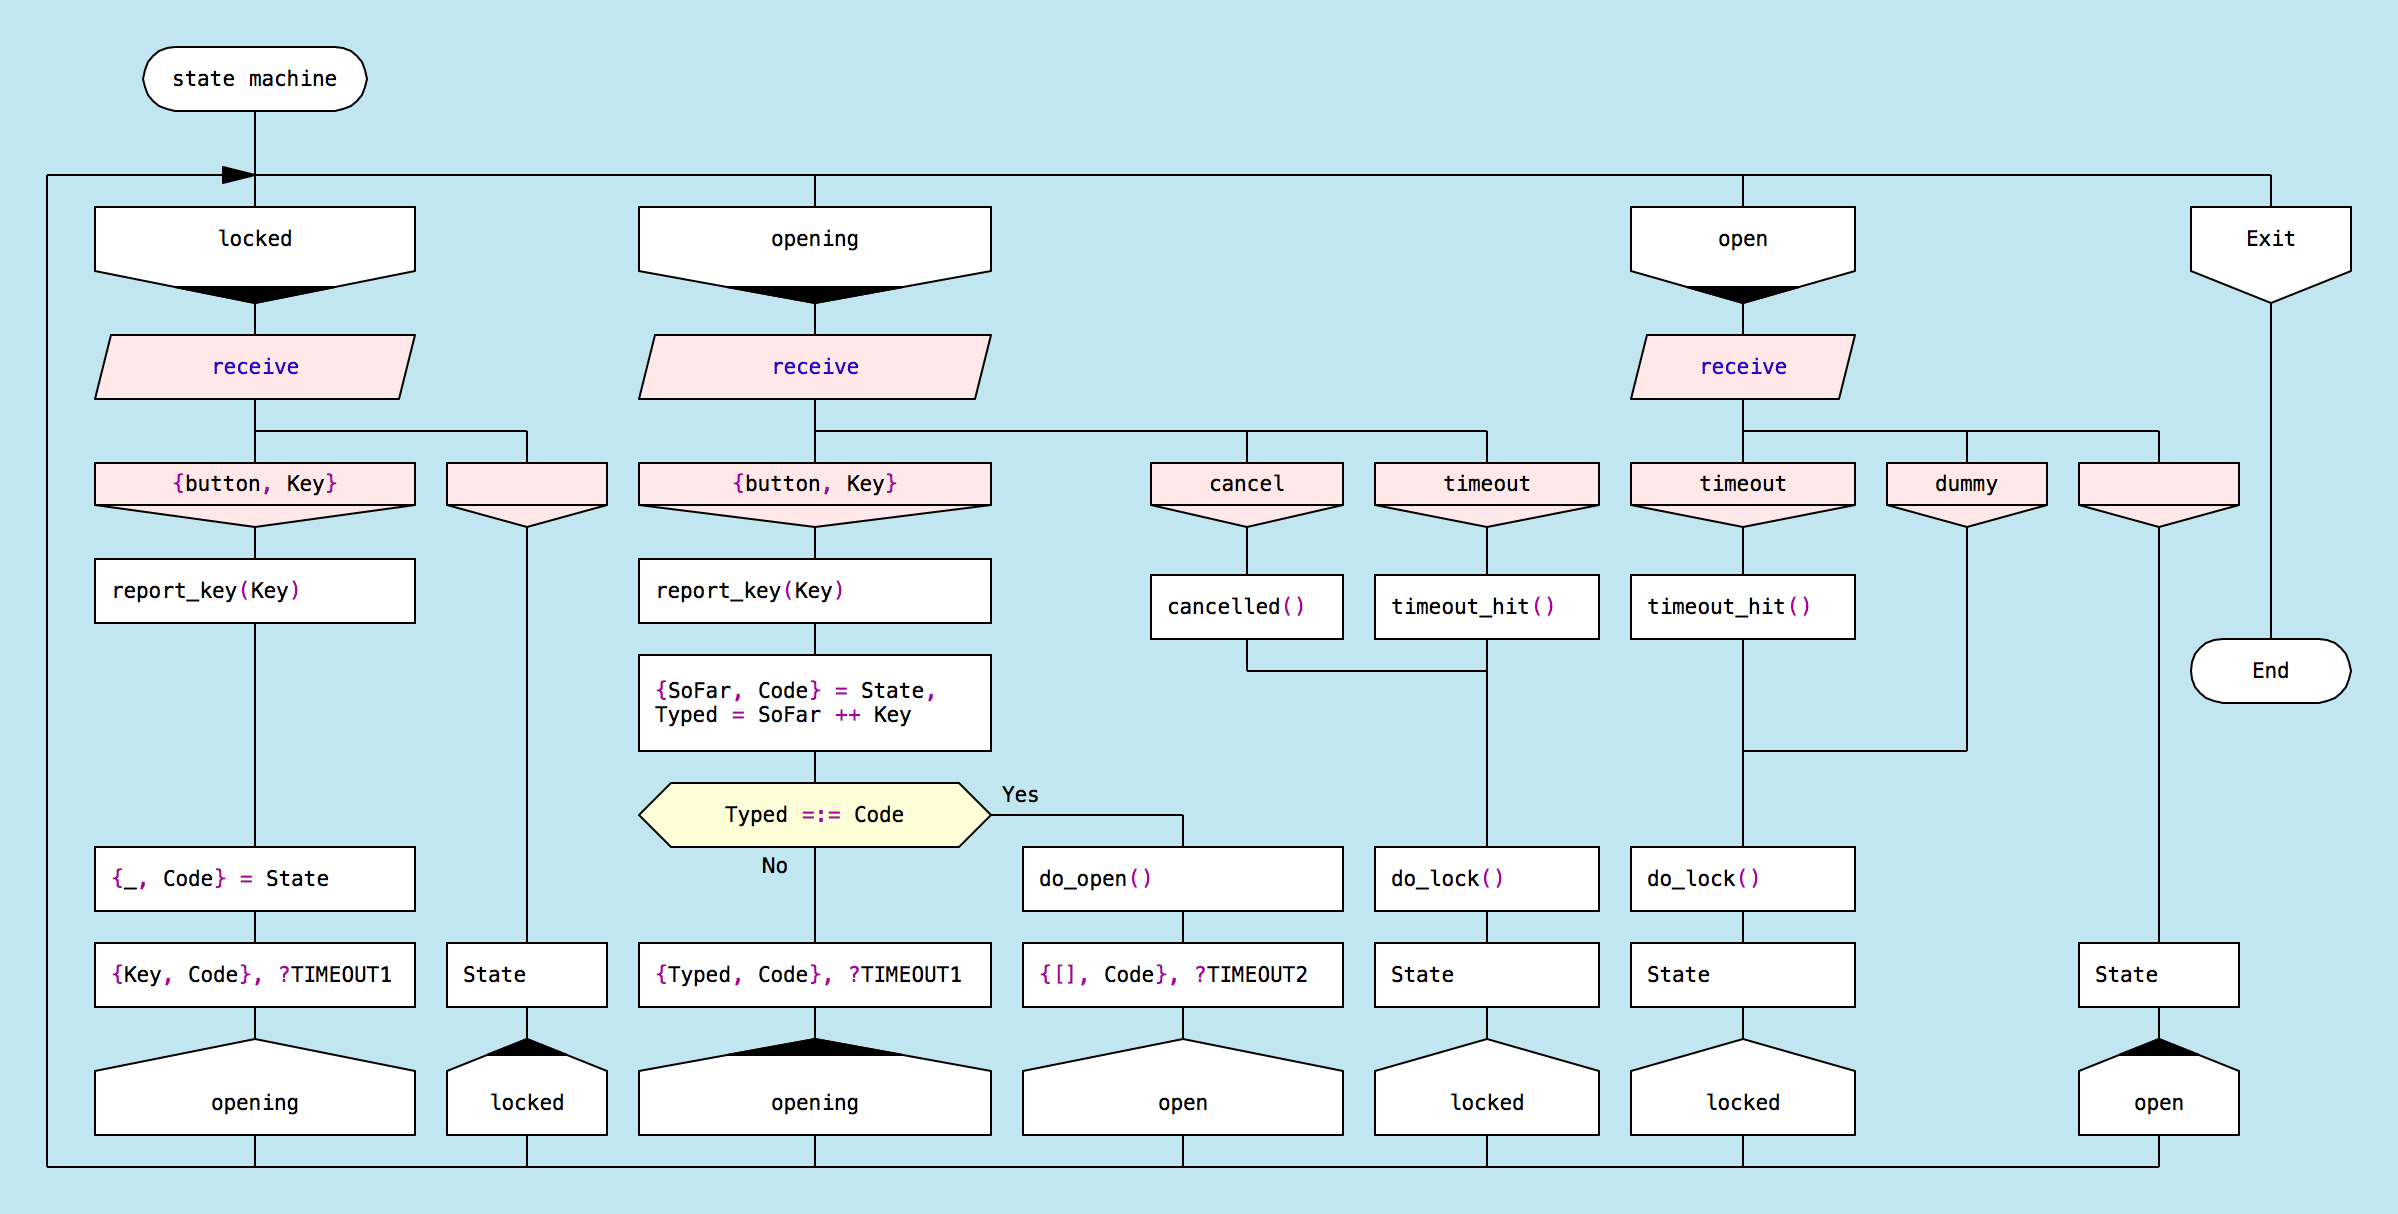Click the 'Yes' branch label
2398x1214 pixels.
[1020, 795]
